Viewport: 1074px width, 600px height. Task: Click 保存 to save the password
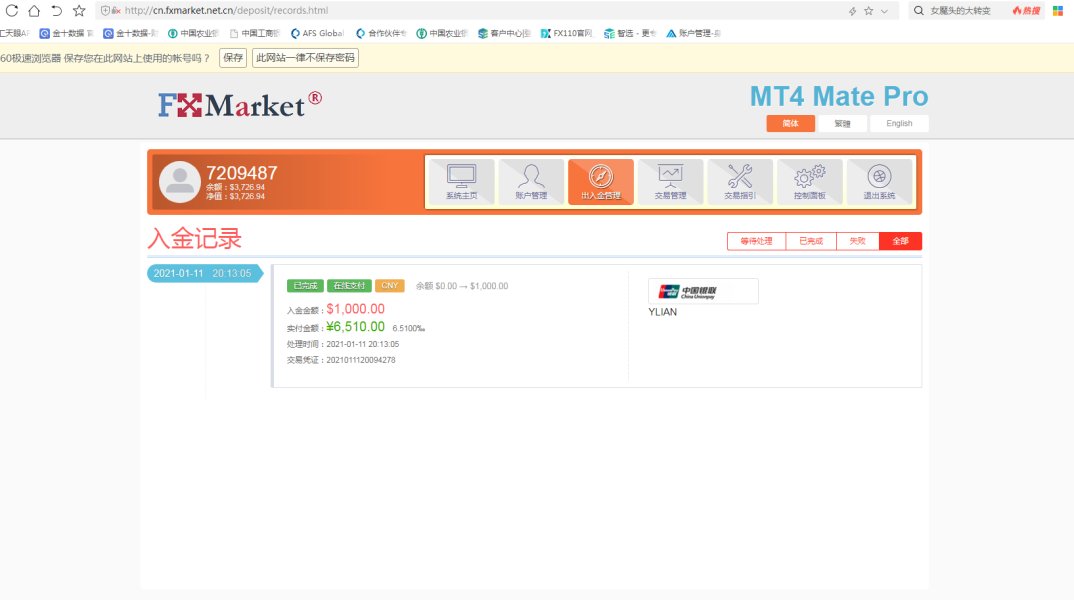233,58
